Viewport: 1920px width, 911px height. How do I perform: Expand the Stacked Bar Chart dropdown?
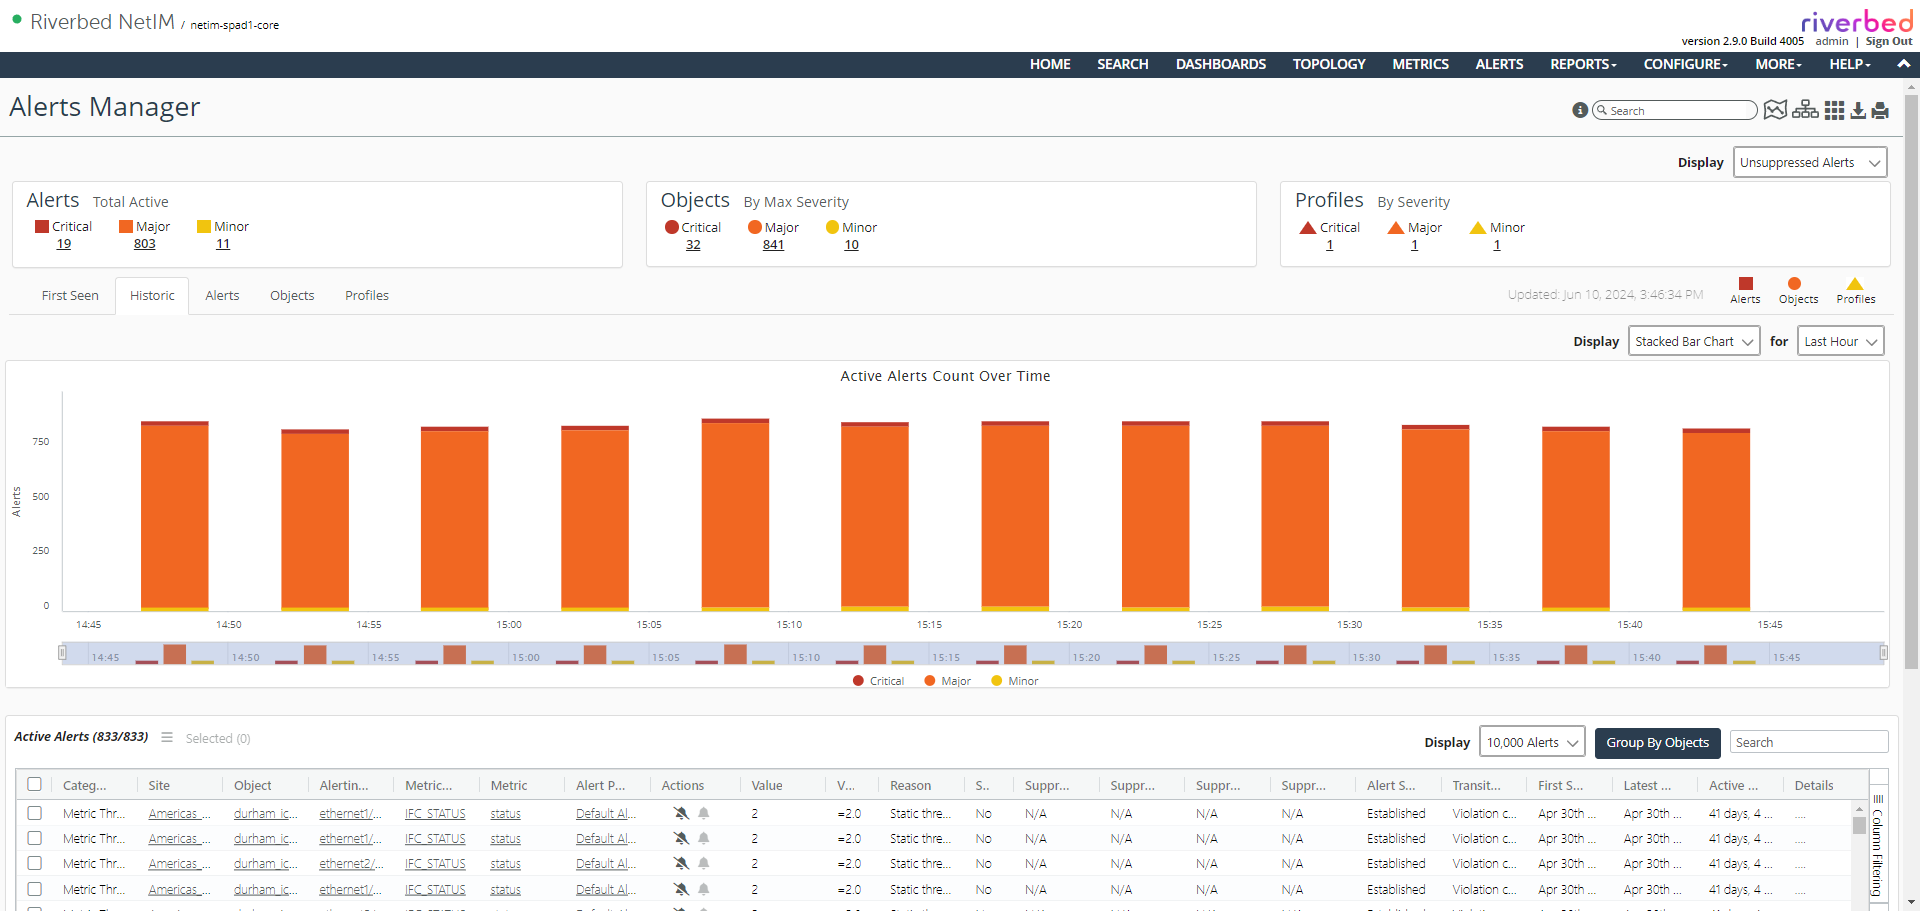pos(1694,341)
